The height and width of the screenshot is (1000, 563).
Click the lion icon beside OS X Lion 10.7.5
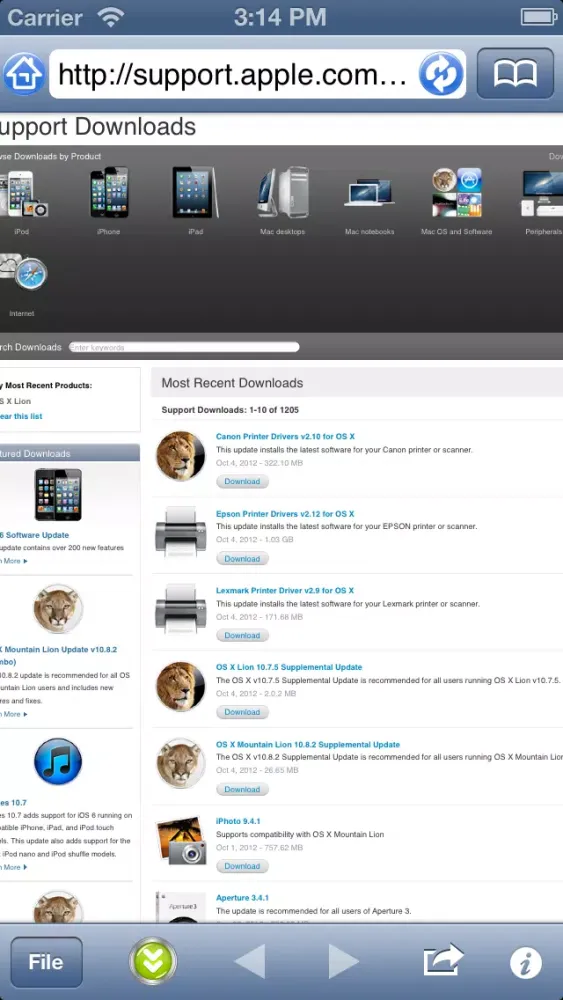coord(181,686)
